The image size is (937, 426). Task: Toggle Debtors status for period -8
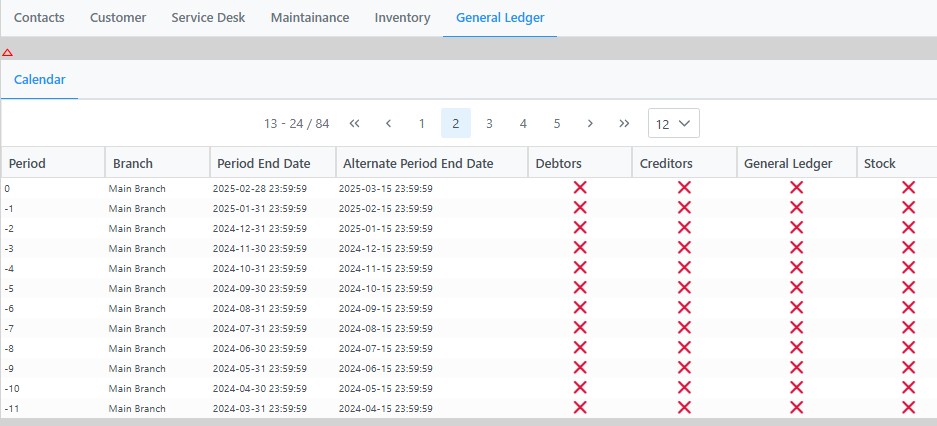[x=580, y=348]
